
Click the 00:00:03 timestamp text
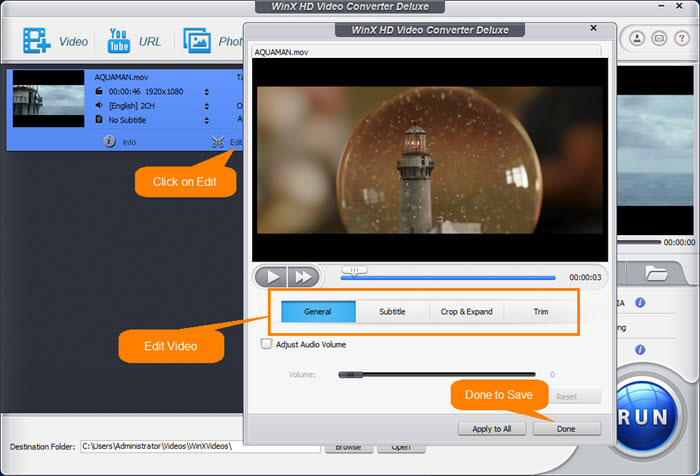coord(585,277)
